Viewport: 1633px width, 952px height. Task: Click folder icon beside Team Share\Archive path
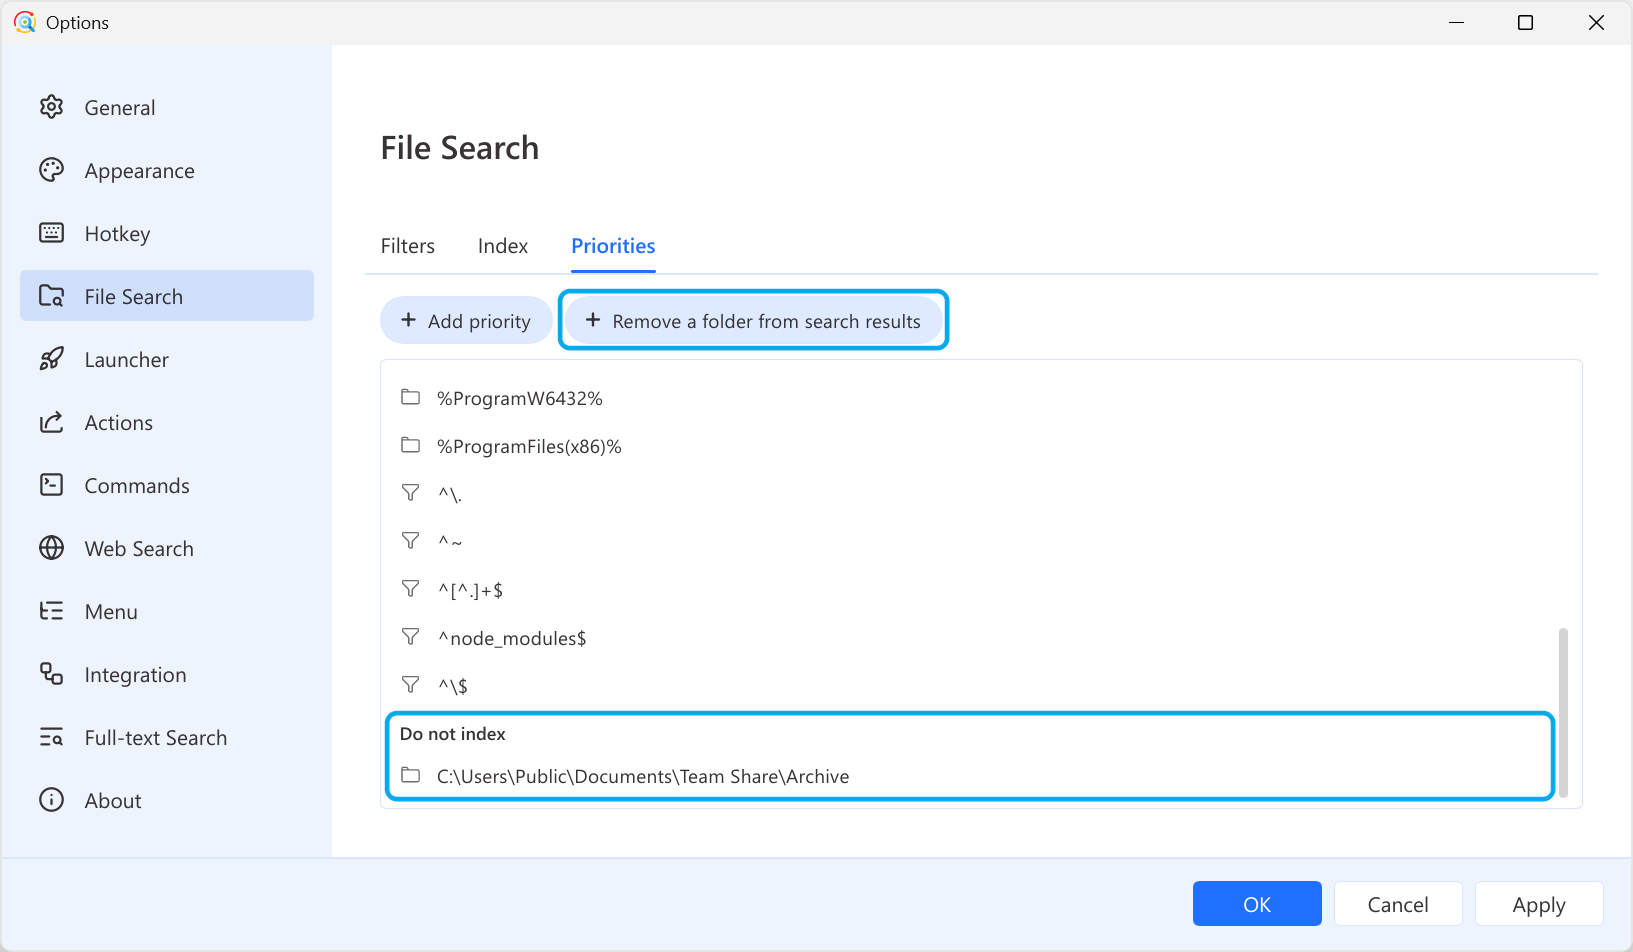(410, 775)
